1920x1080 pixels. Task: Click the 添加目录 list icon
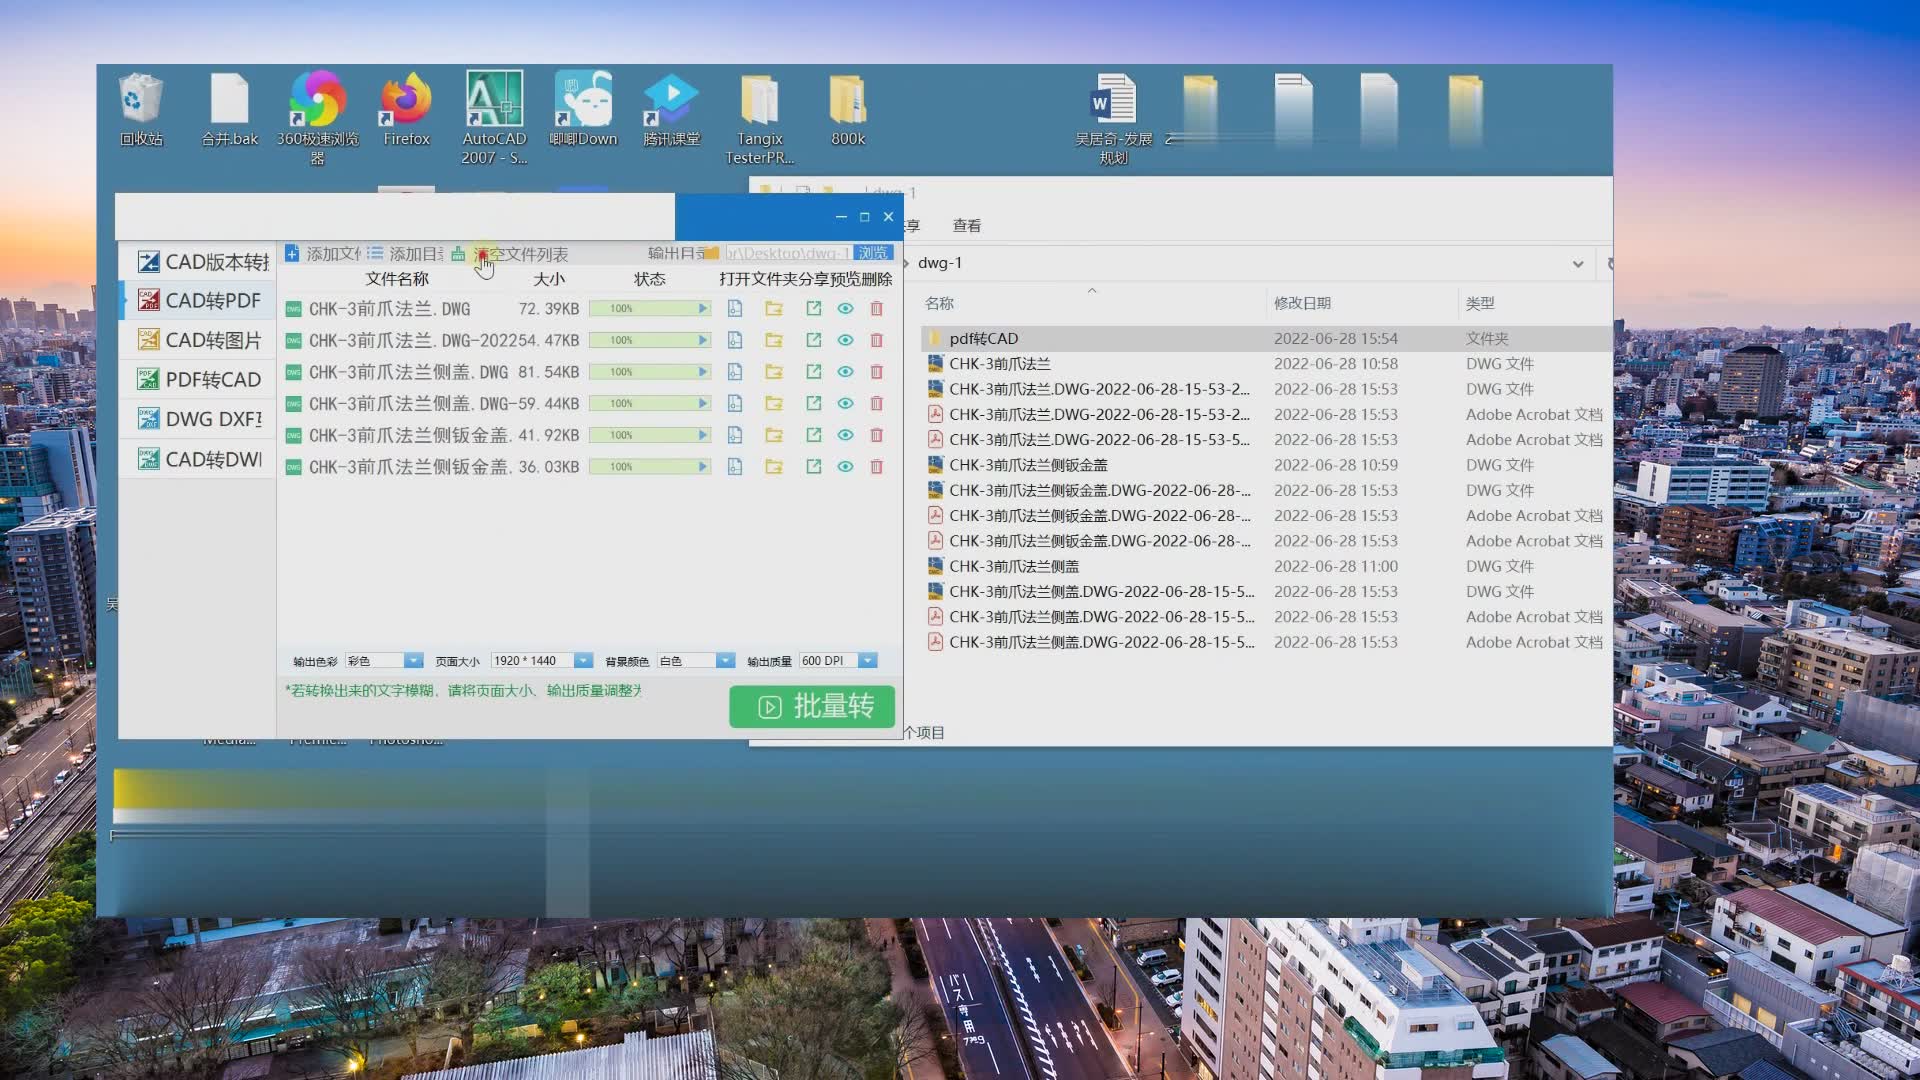tap(375, 254)
